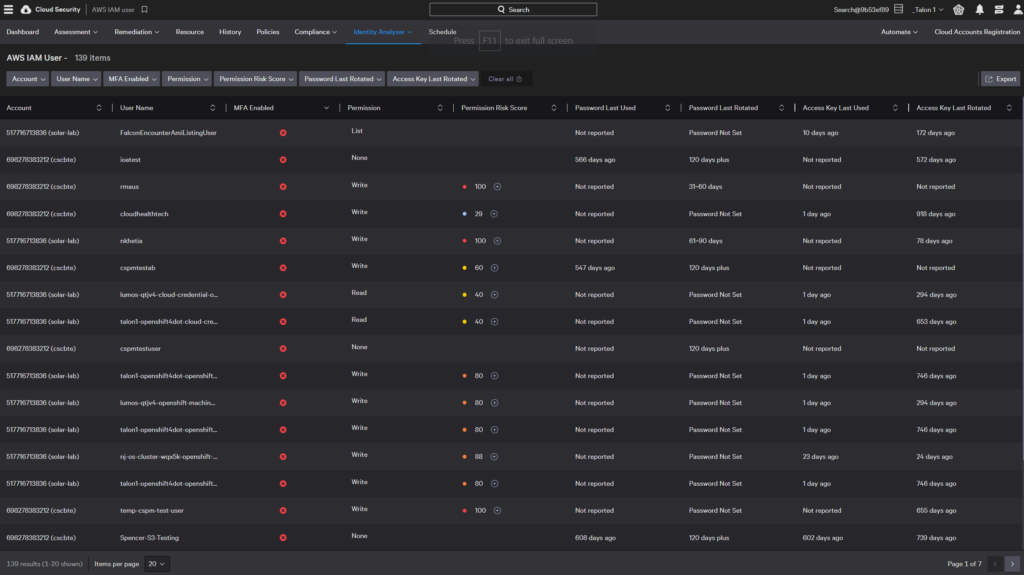Sort by Account column
Viewport: 1024px width, 575px height.
[x=99, y=108]
